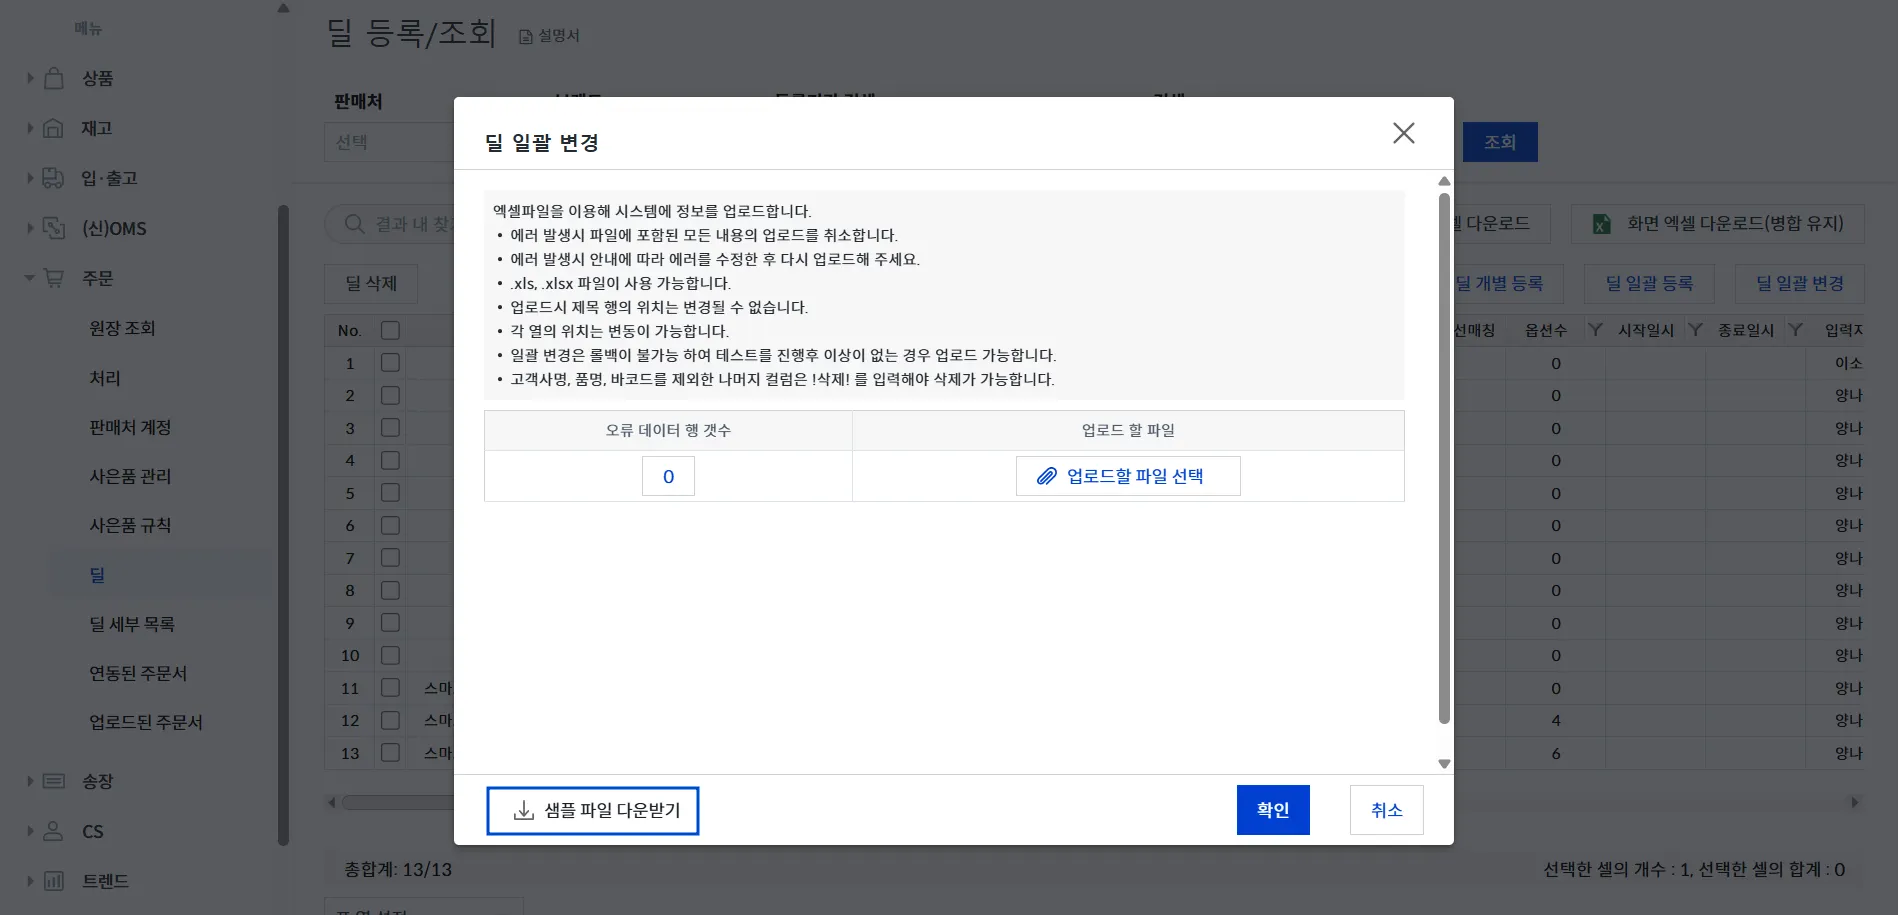Click the (신)OMS sidebar icon
Screen dimensions: 1898x915
click(x=54, y=228)
